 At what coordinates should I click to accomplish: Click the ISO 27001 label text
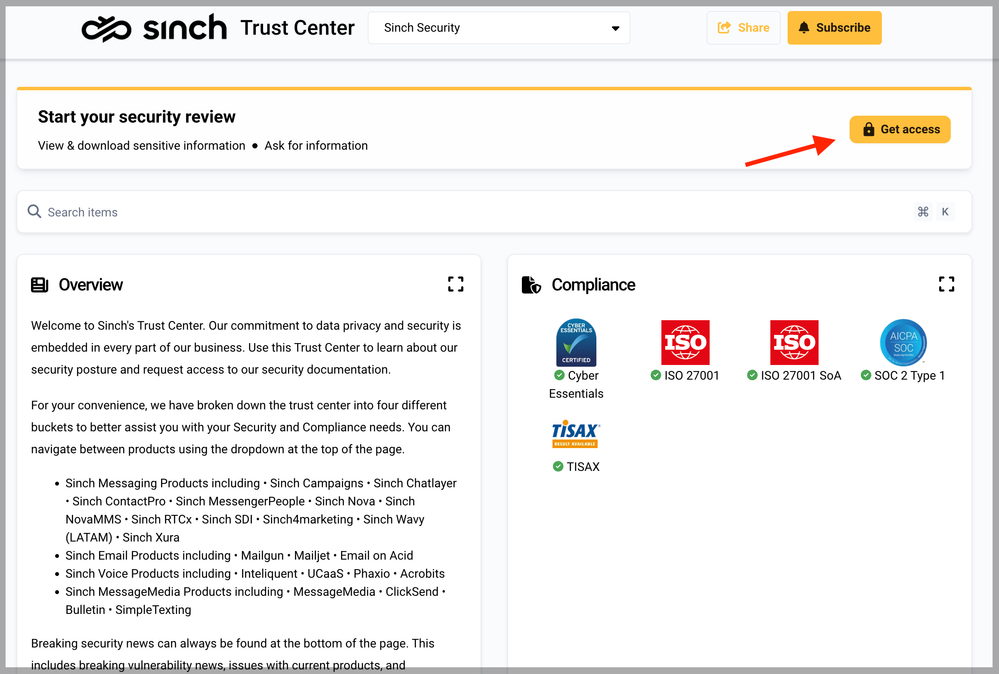click(x=692, y=376)
